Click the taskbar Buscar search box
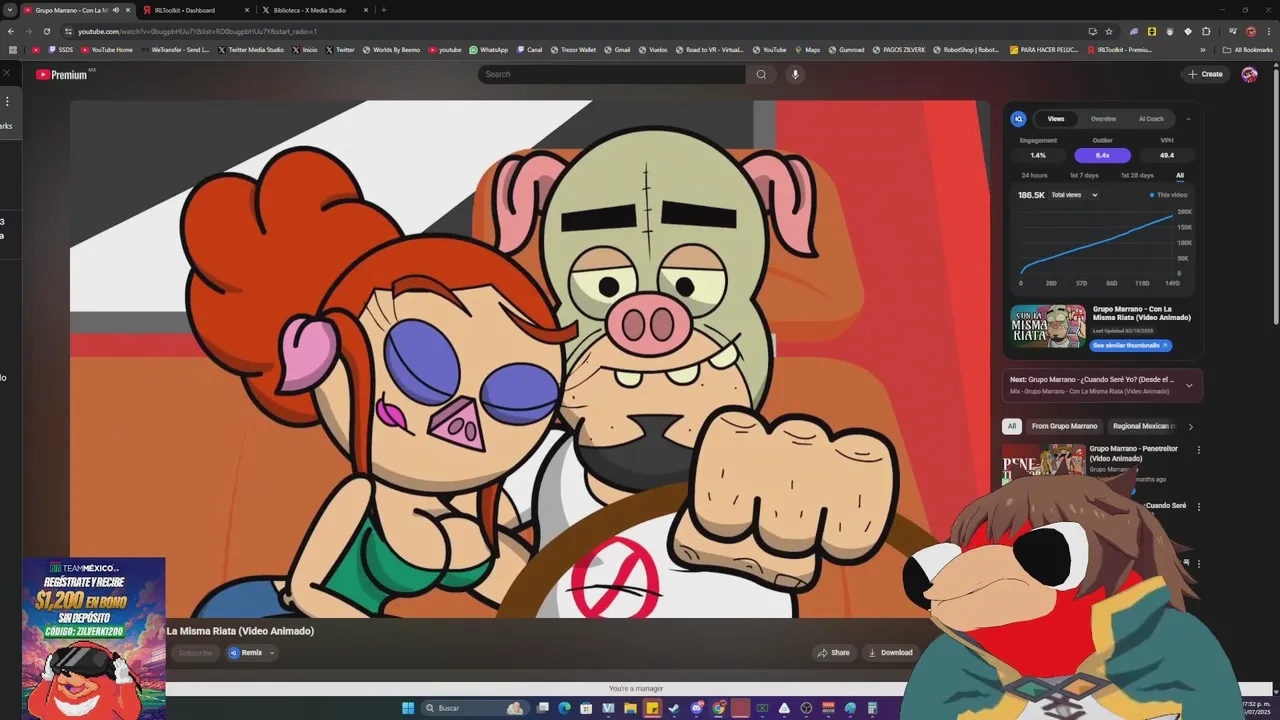Viewport: 1280px width, 720px height. pos(475,708)
